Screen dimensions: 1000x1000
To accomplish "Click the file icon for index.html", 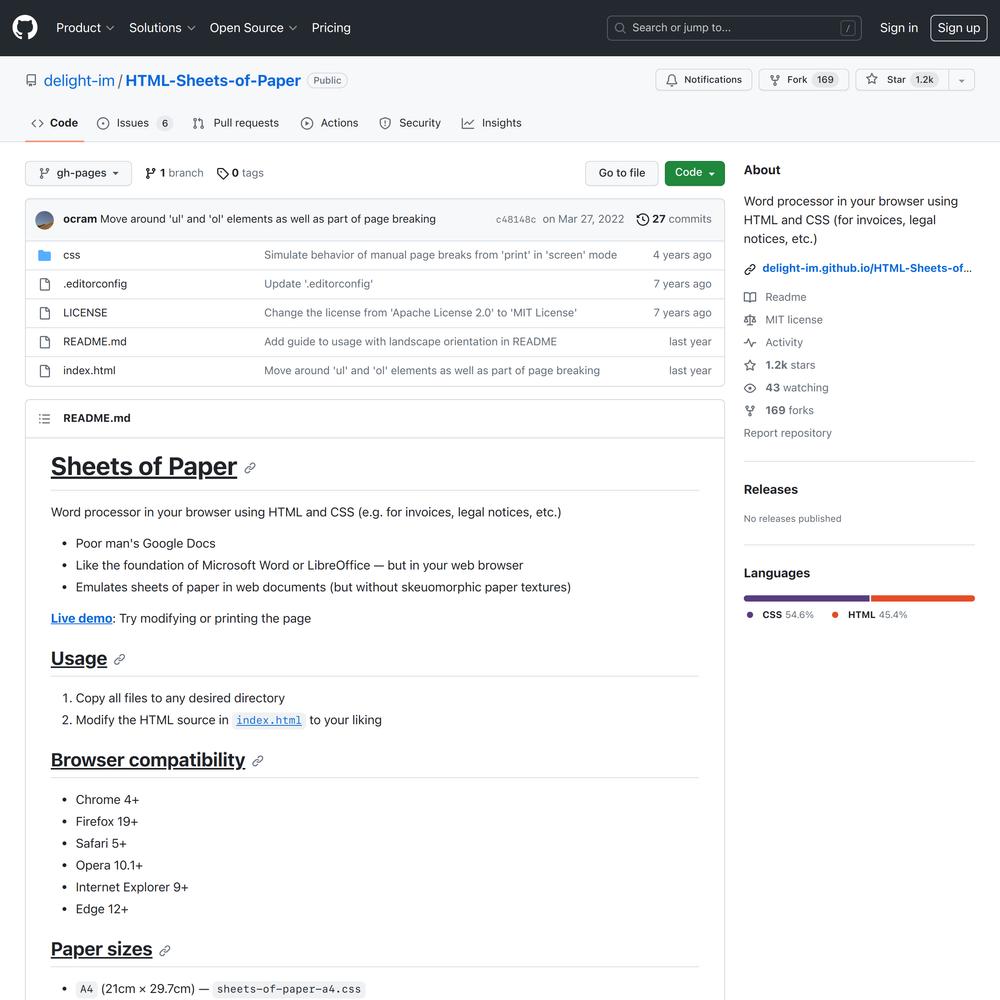I will click(45, 371).
